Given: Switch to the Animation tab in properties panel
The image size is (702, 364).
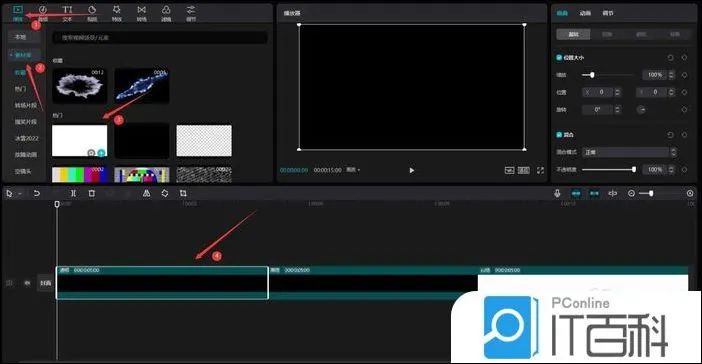Looking at the screenshot, I should point(585,13).
